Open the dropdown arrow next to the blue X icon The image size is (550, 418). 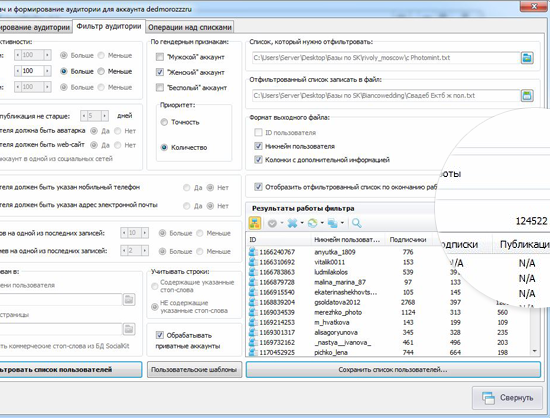(x=302, y=223)
